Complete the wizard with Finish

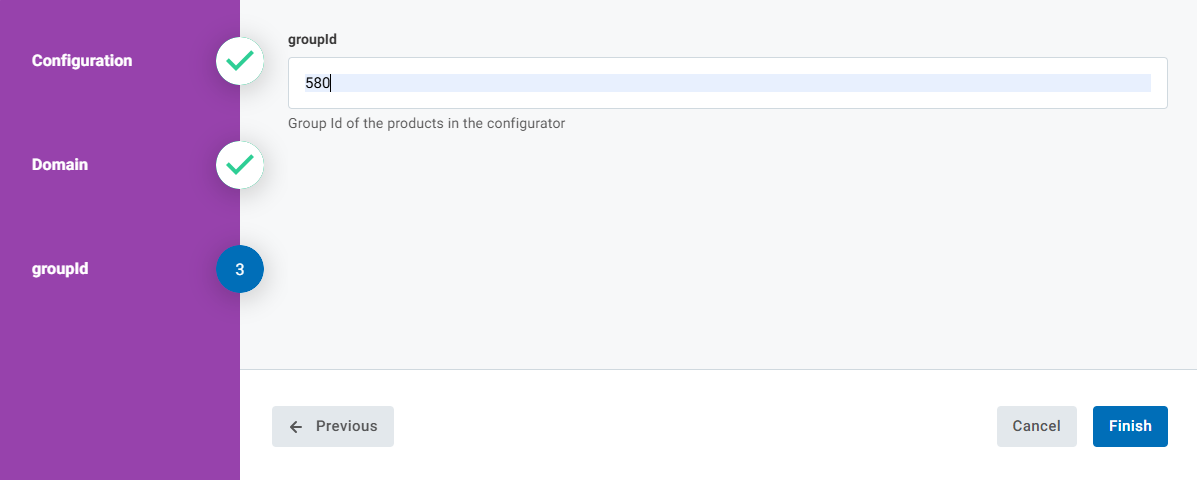click(1130, 426)
